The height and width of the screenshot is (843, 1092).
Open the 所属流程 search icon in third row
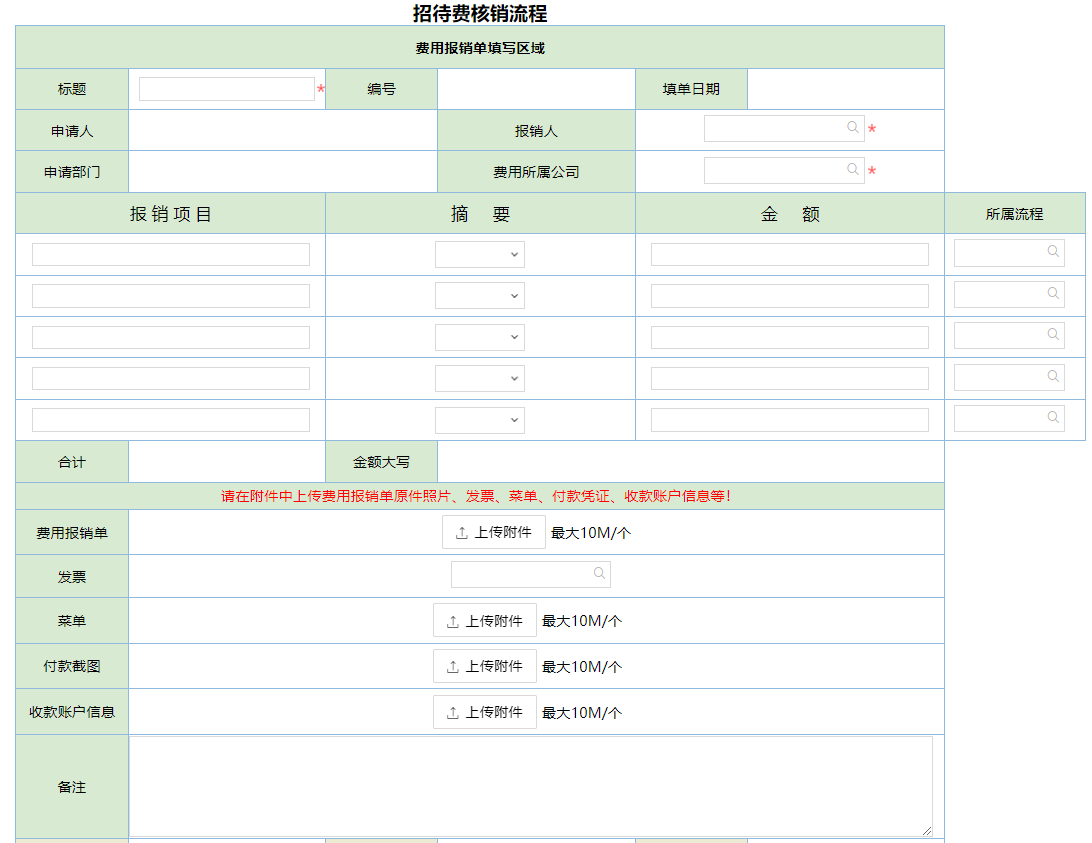point(1053,334)
